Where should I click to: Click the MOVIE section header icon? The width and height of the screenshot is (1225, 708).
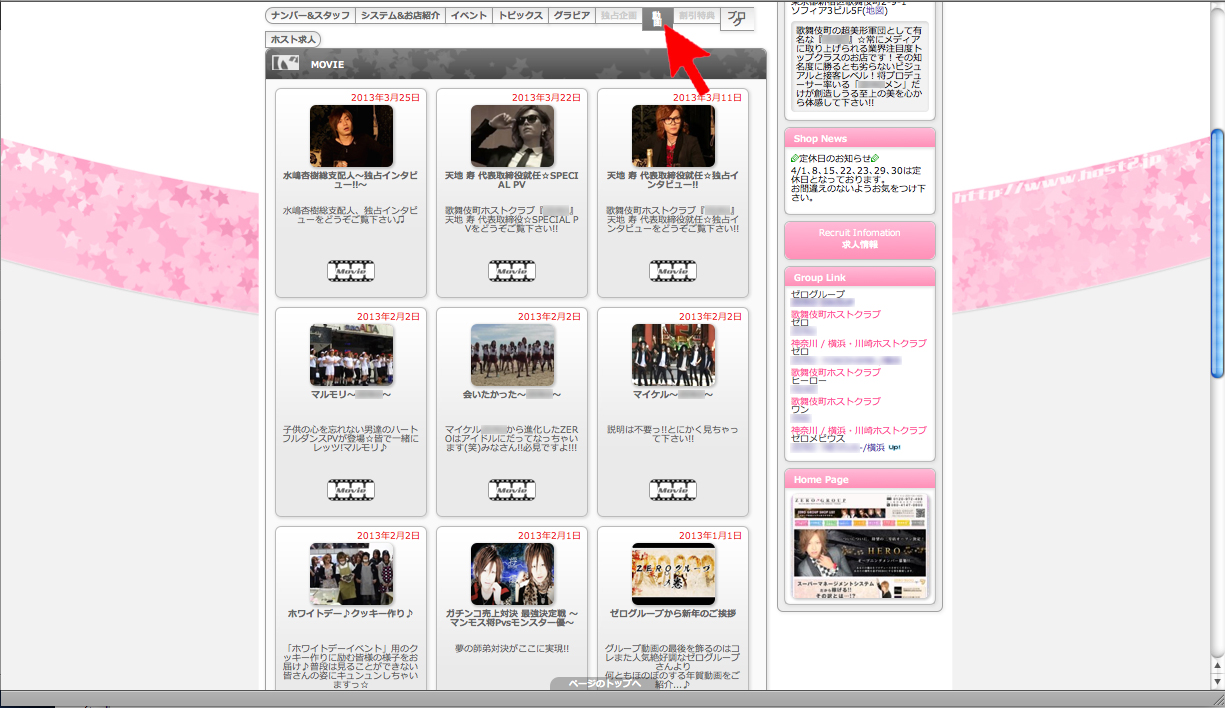point(286,64)
